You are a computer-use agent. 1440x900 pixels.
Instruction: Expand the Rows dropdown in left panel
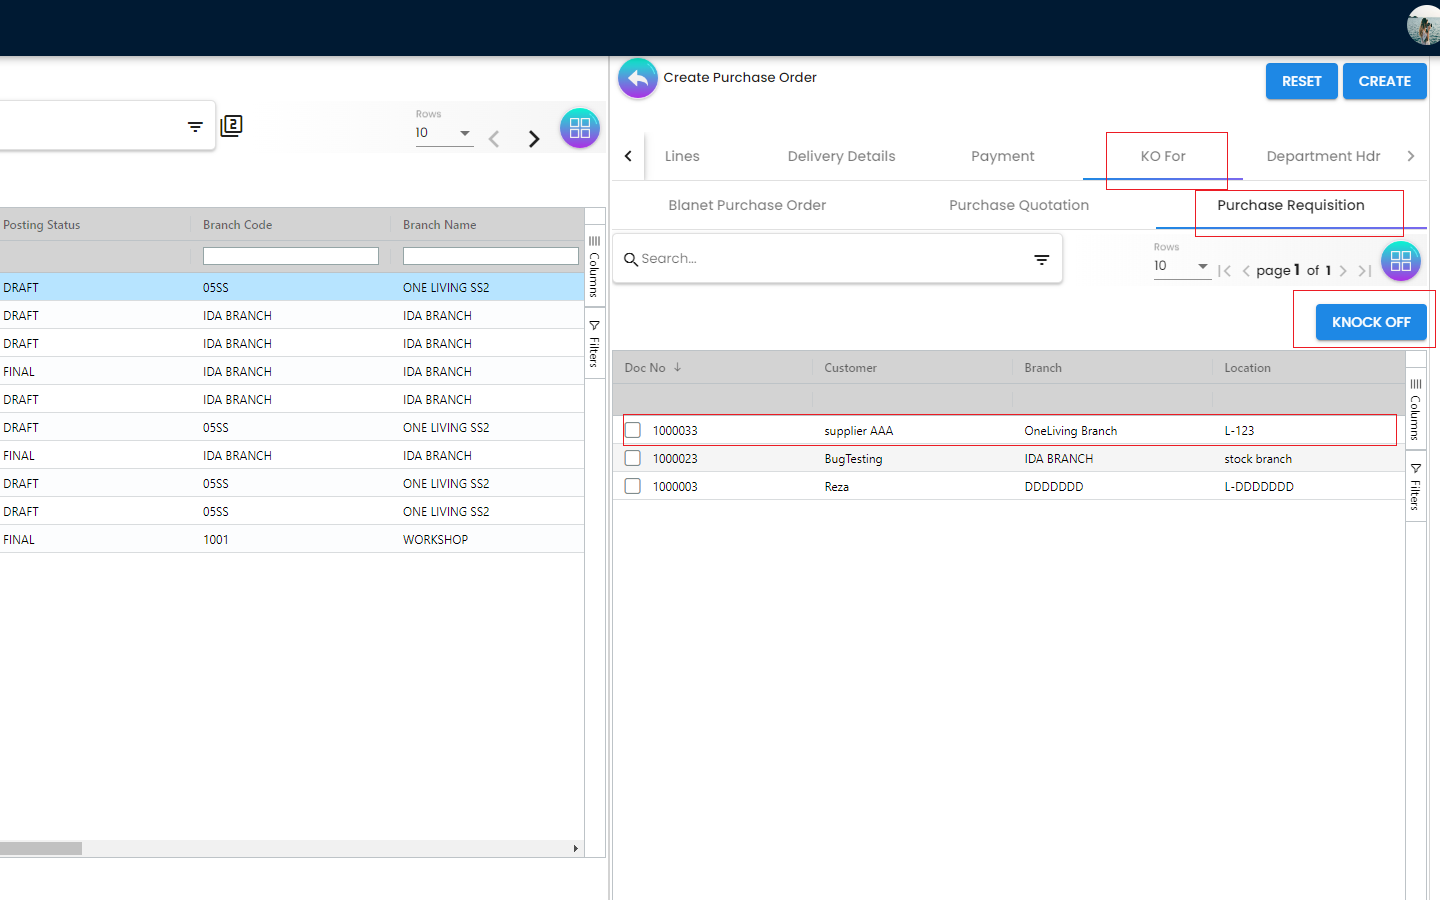click(464, 133)
